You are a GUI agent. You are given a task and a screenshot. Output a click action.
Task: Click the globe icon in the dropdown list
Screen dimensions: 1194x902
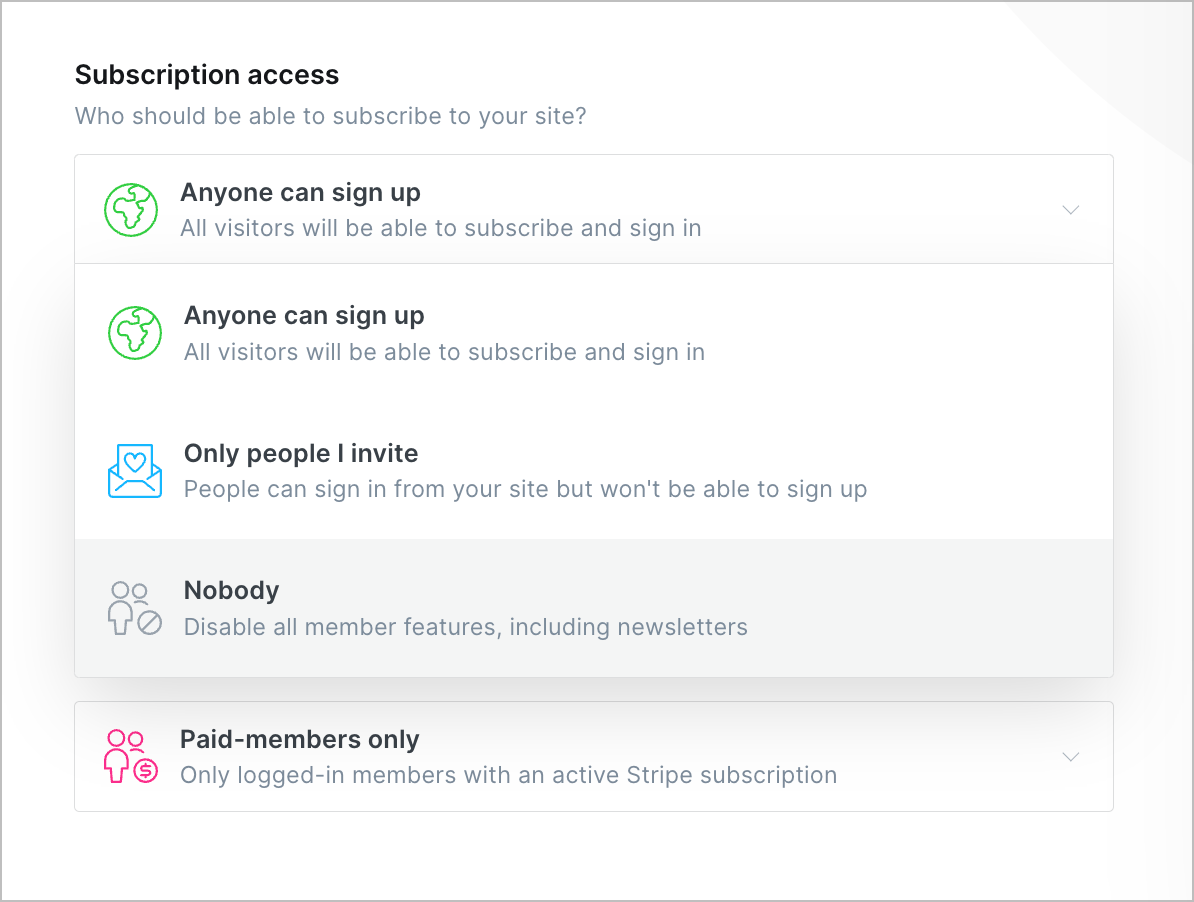click(x=135, y=333)
